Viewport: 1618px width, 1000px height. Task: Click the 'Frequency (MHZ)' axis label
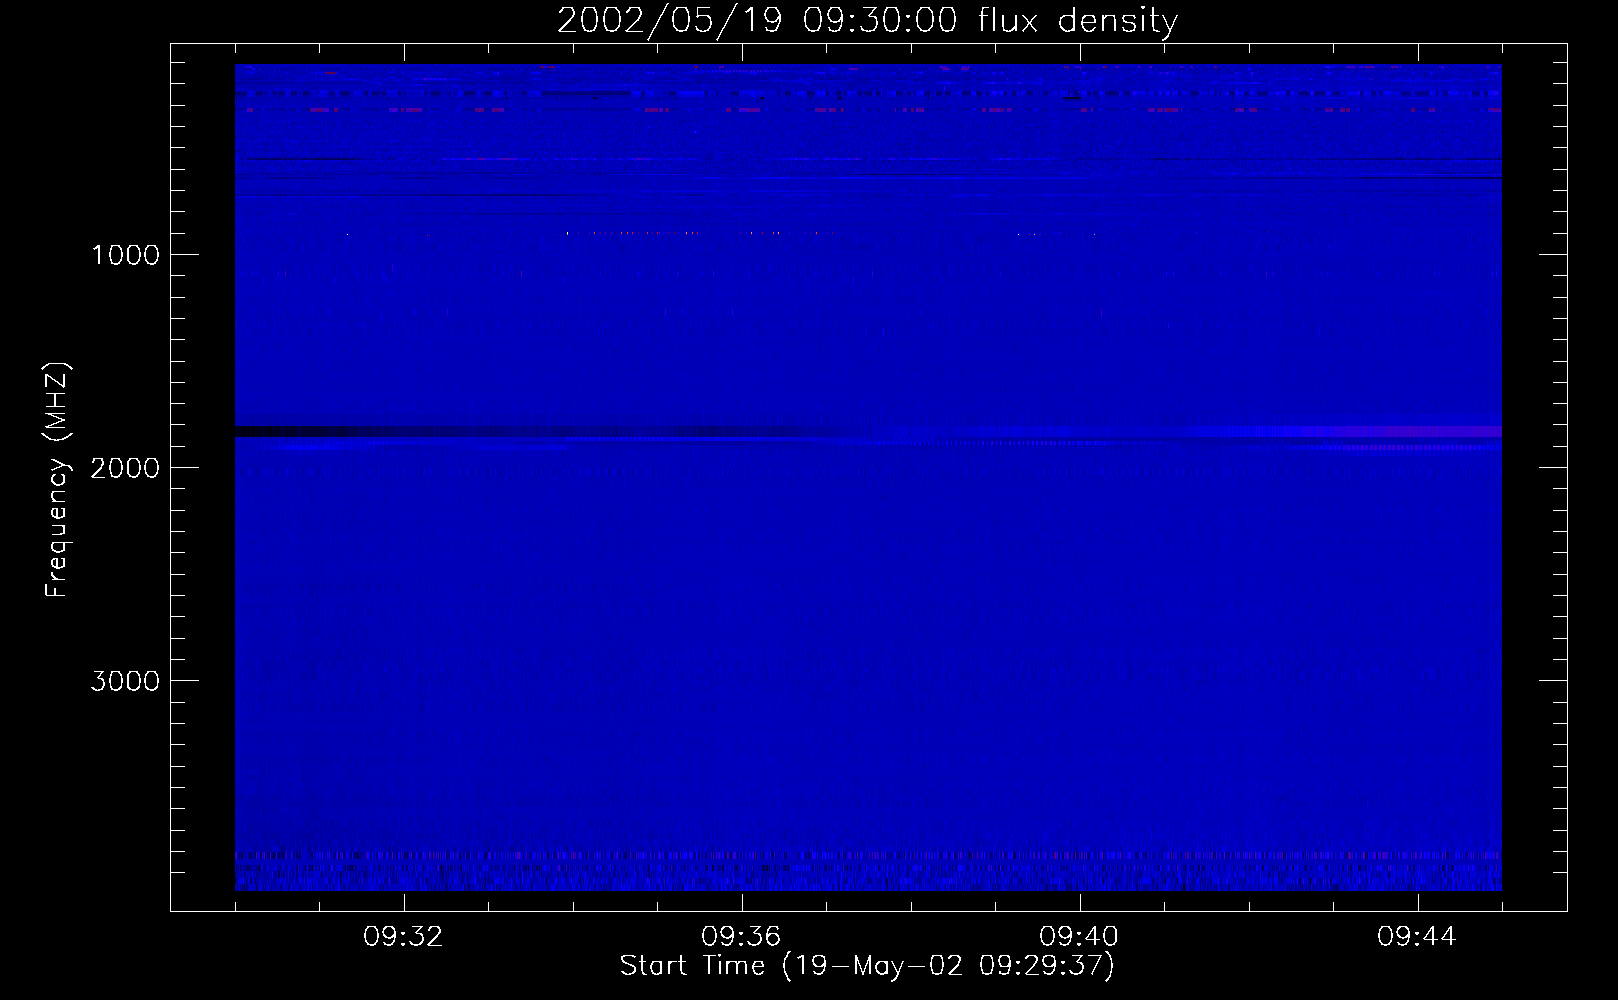[x=57, y=480]
